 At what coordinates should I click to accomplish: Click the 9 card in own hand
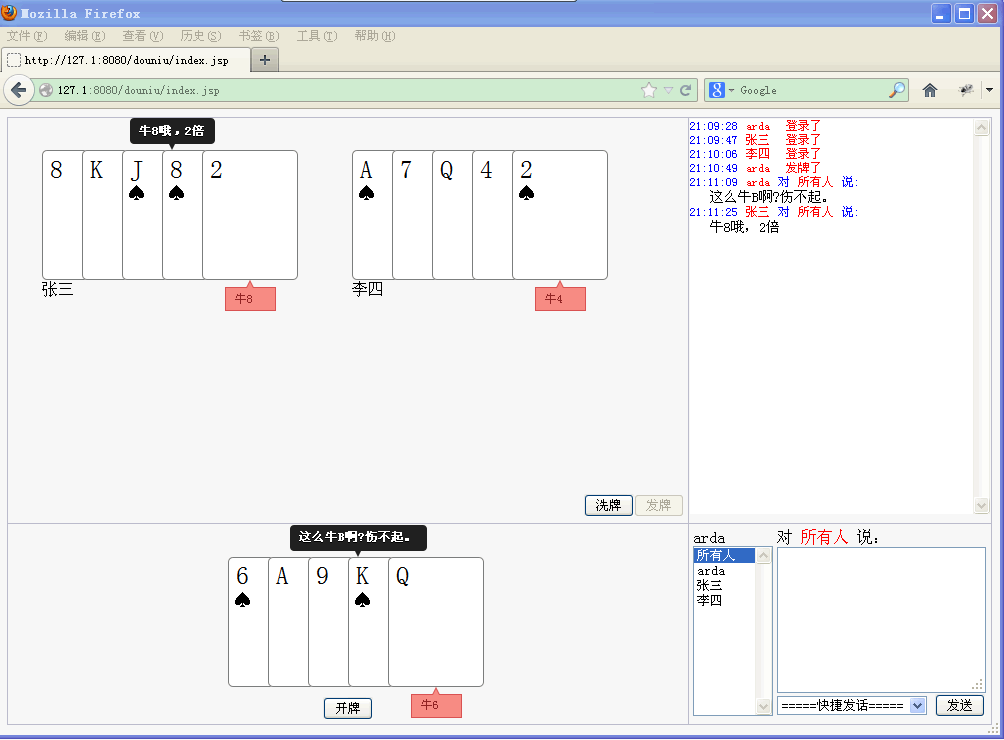[328, 622]
